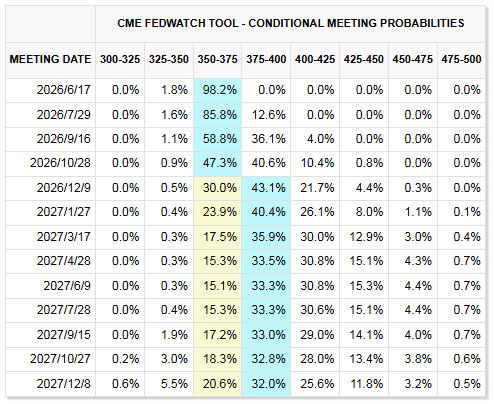Click the 475-500 column header

click(x=461, y=59)
